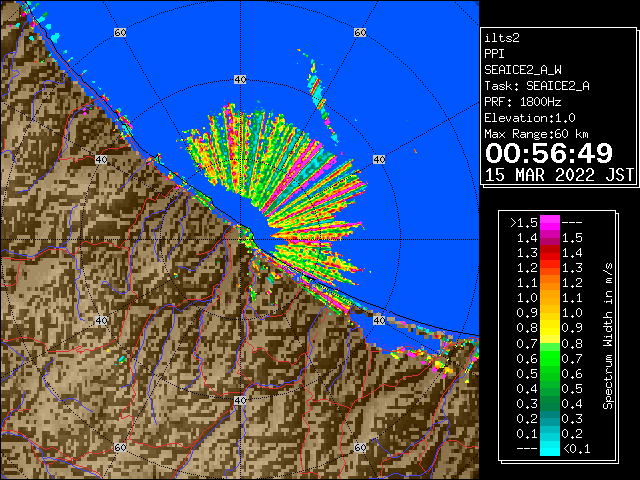Click the 60 km ring label at the bottom-right over land
640x480 pixels.
tap(360, 447)
